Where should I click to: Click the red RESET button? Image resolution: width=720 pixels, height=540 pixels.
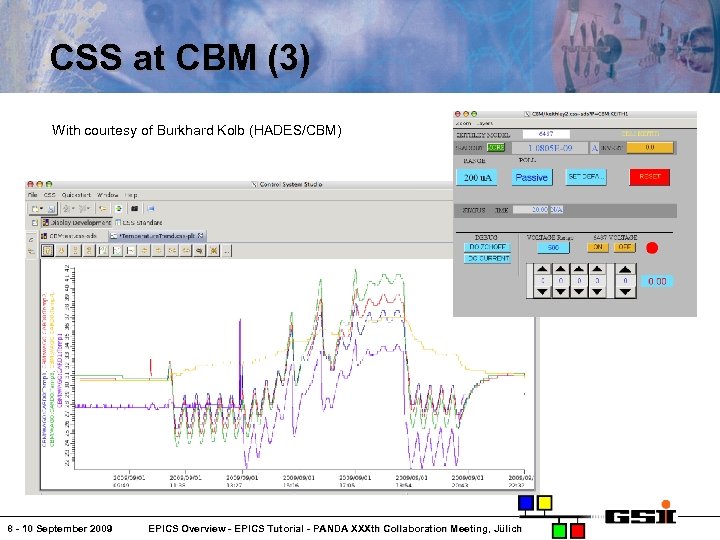(650, 177)
